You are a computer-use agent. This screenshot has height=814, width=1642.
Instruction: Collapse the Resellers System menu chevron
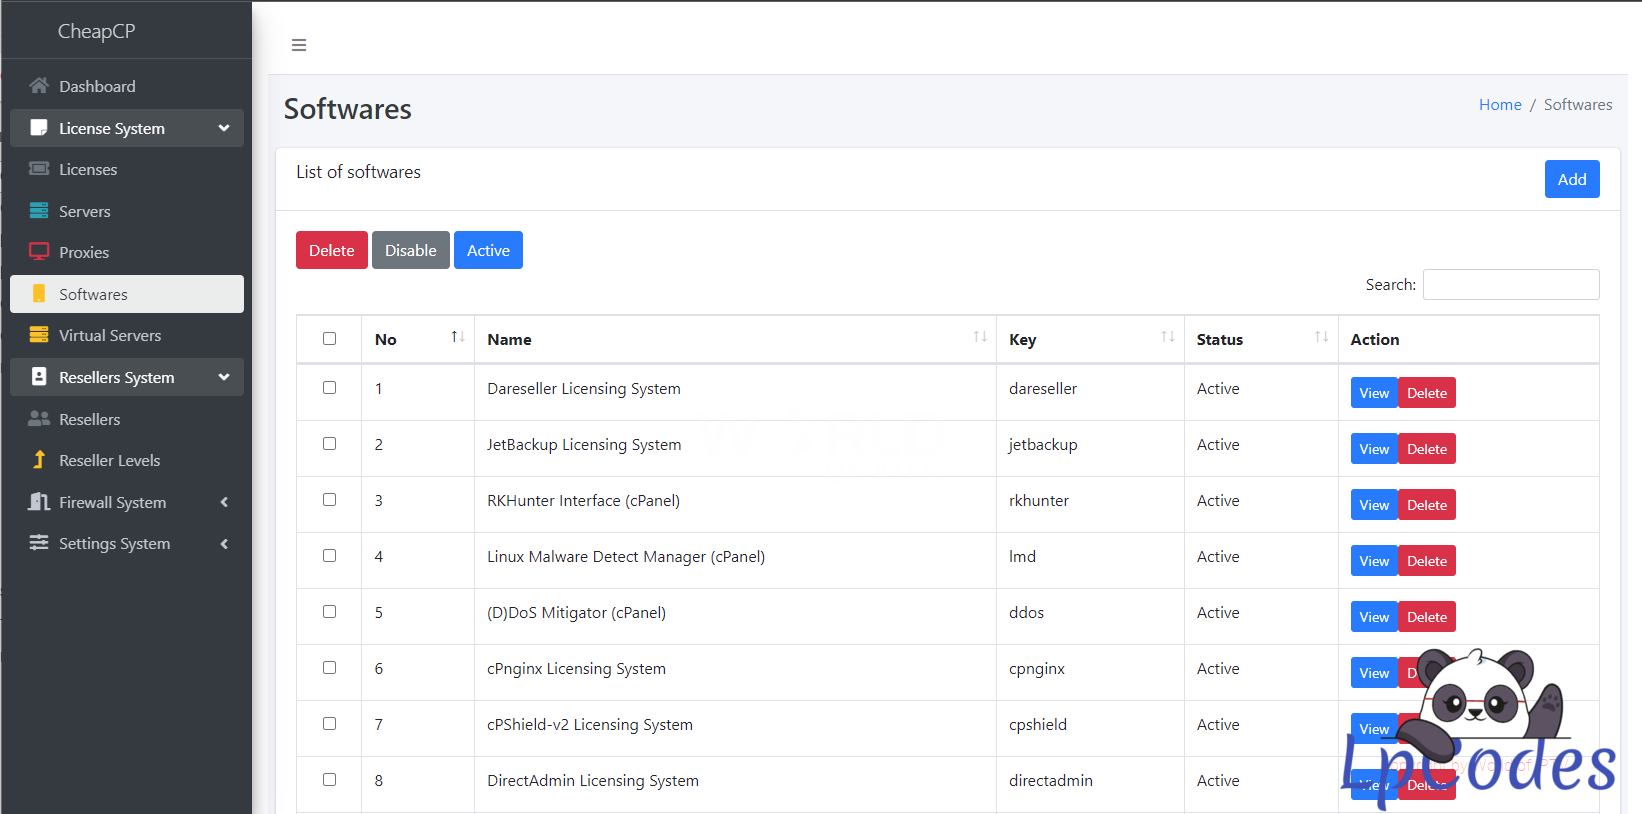224,377
